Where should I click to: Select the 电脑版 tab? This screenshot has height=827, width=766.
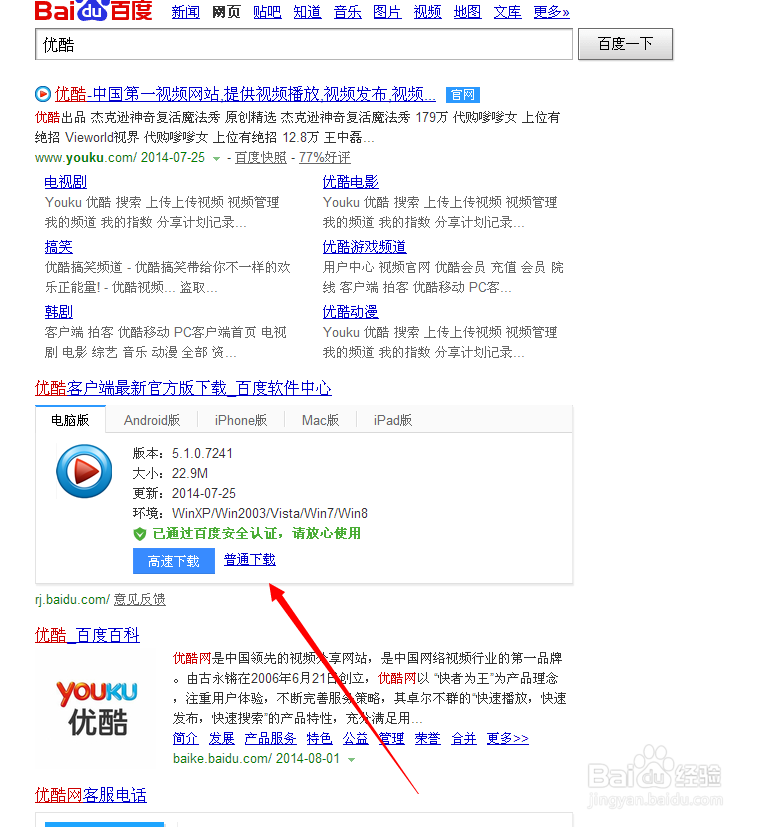point(70,420)
